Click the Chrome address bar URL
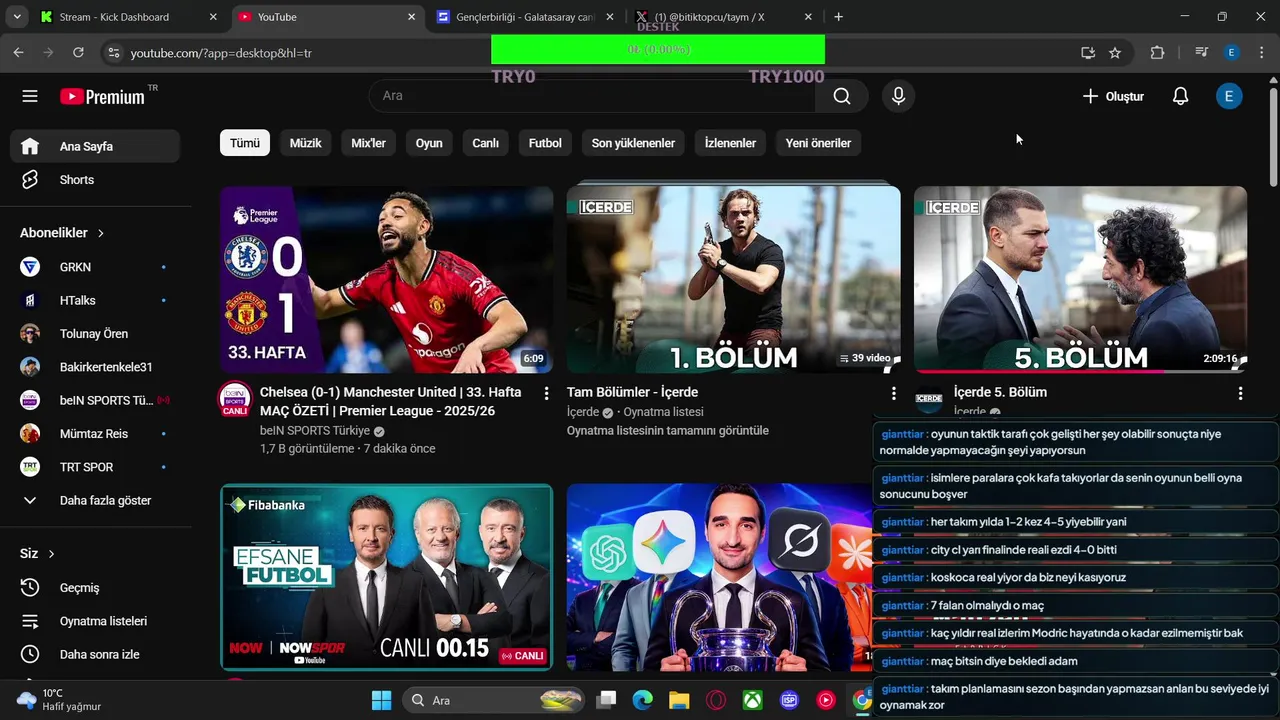1280x720 pixels. pyautogui.click(x=221, y=53)
